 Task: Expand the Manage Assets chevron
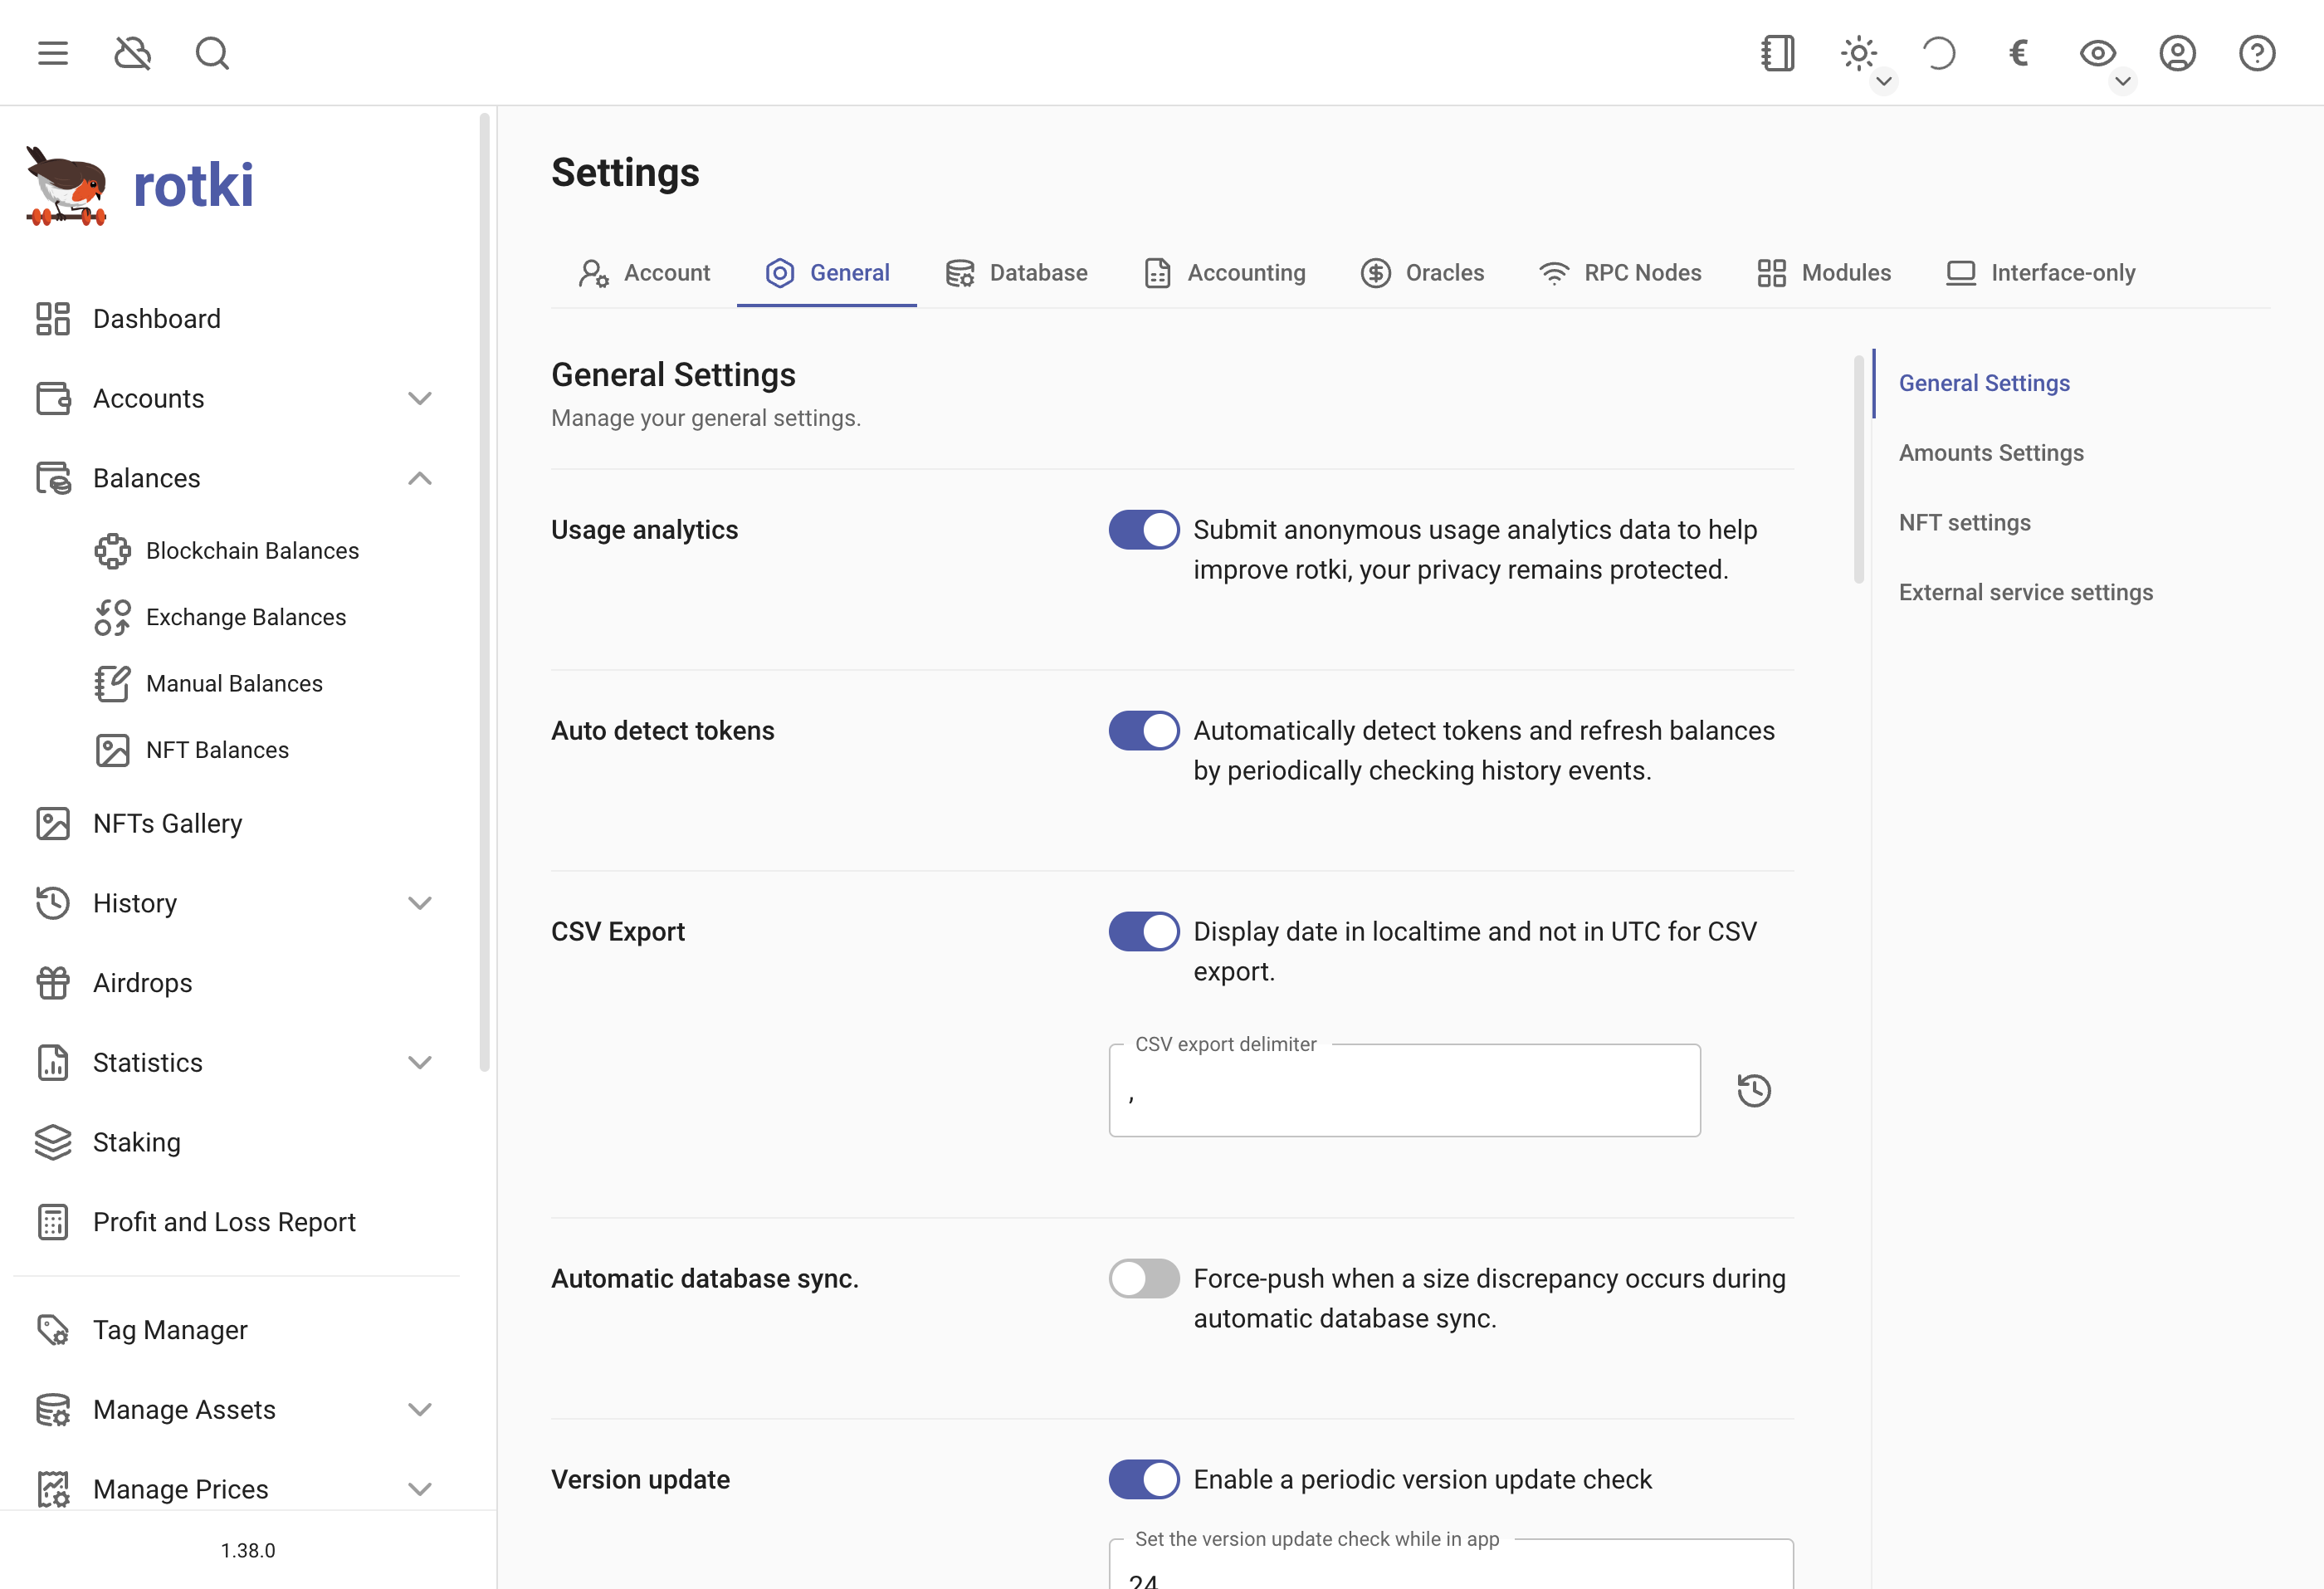(420, 1410)
